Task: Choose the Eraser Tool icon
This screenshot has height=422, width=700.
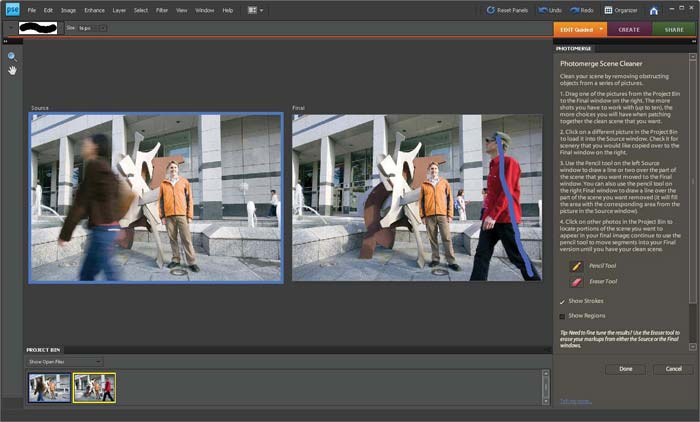Action: [x=576, y=282]
